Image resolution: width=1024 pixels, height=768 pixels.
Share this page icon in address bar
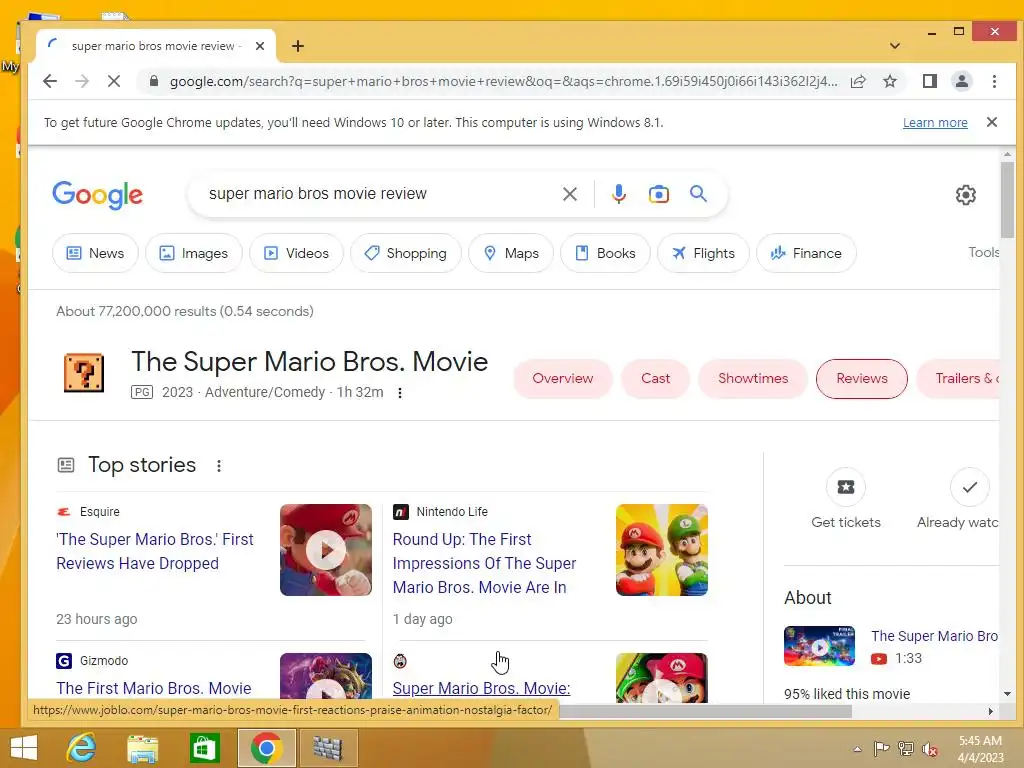[x=858, y=81]
